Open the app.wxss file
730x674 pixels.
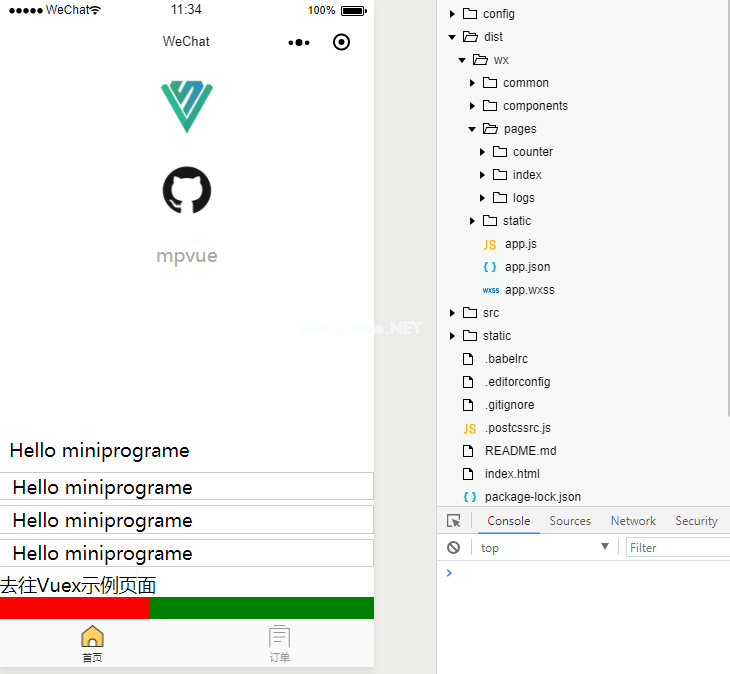coord(529,290)
